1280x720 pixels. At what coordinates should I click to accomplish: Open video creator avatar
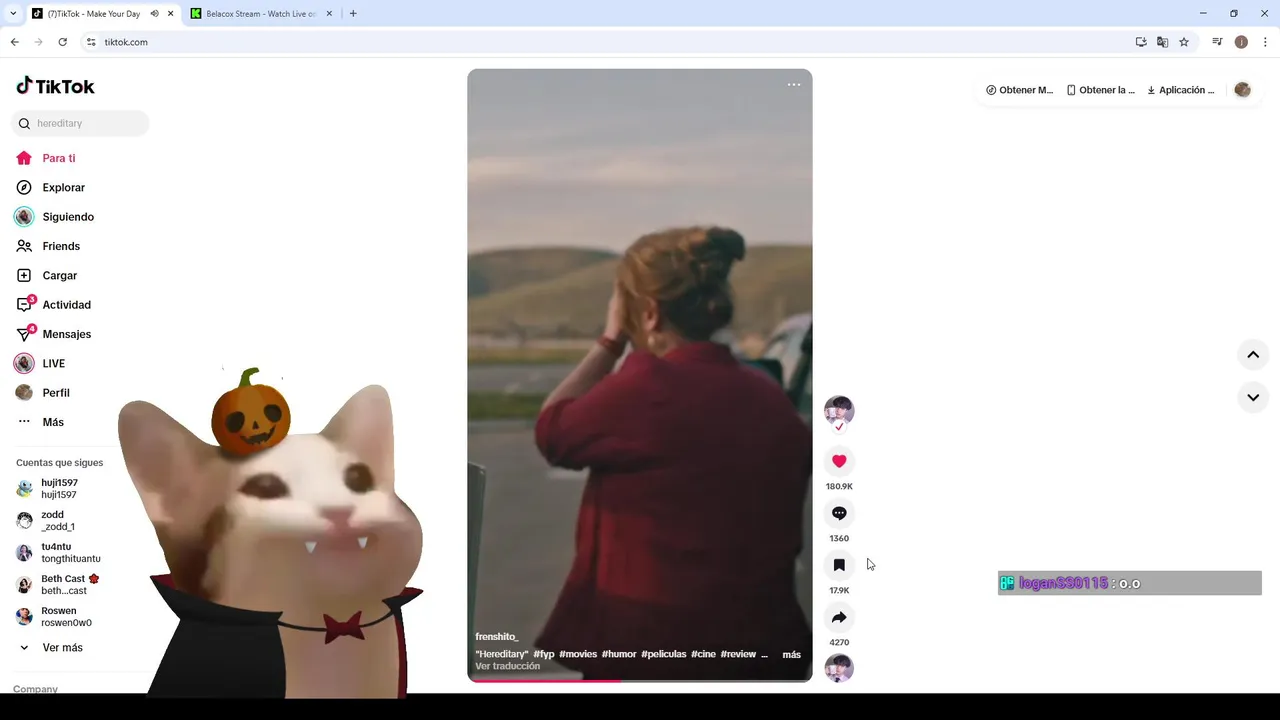pyautogui.click(x=839, y=411)
